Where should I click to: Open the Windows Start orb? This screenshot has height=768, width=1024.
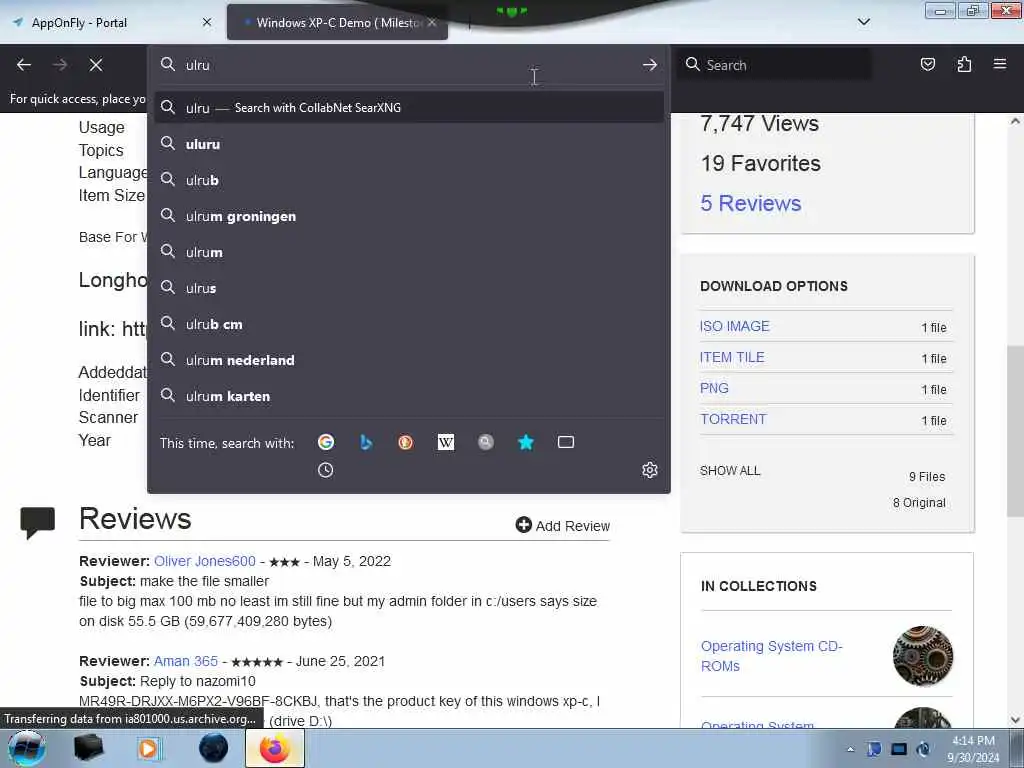point(27,748)
